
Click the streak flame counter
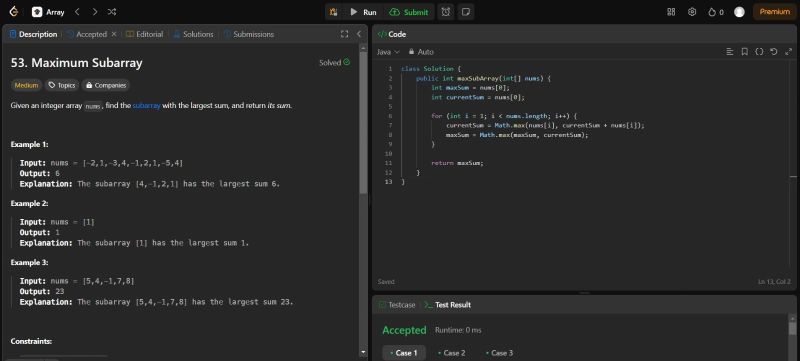(x=716, y=12)
